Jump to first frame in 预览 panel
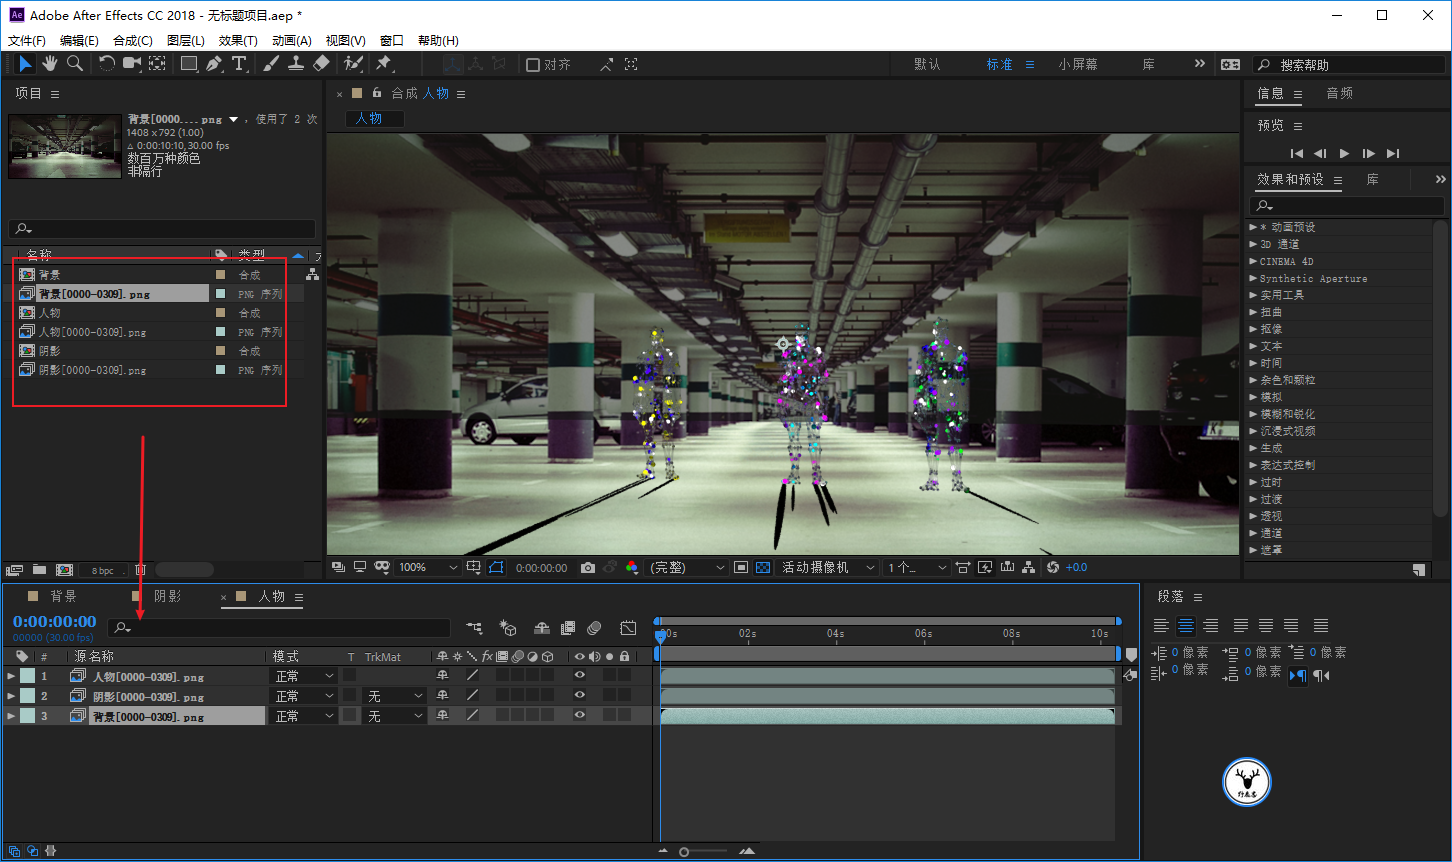This screenshot has width=1452, height=862. [1297, 153]
